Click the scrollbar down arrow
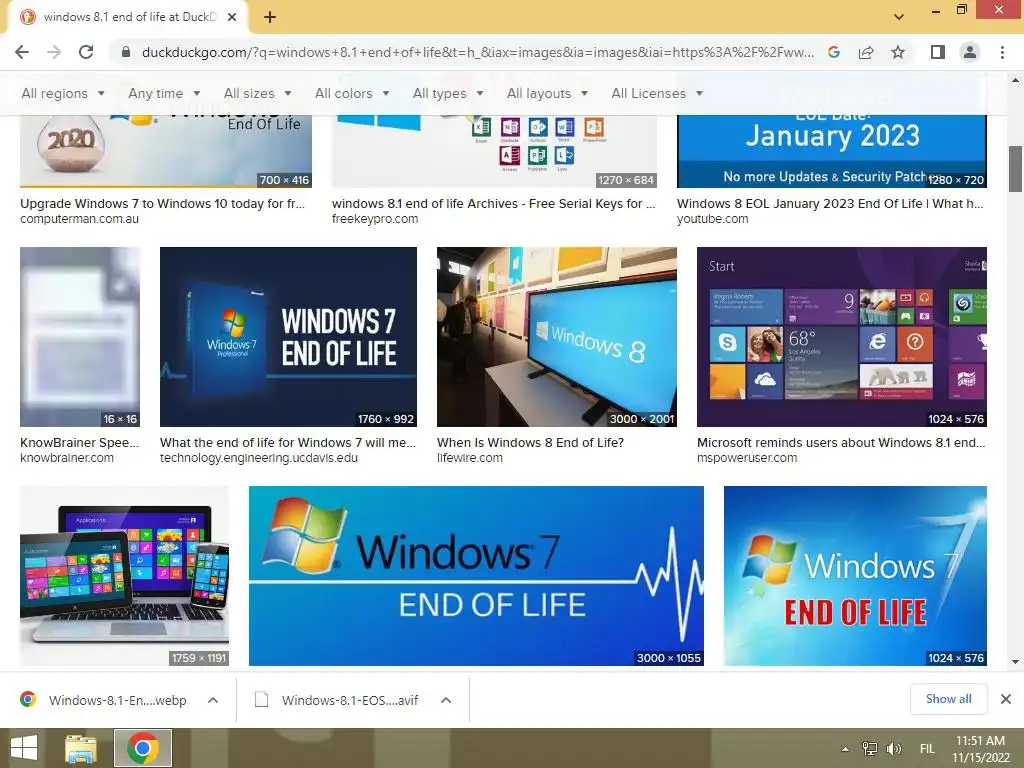 [1015, 662]
